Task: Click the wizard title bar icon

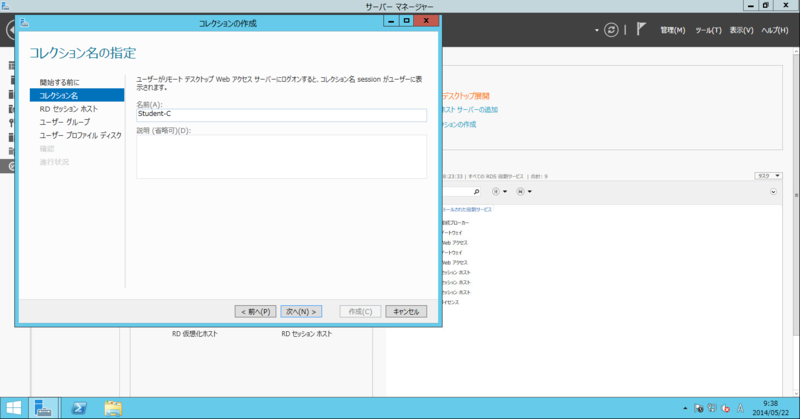Action: pos(24,23)
